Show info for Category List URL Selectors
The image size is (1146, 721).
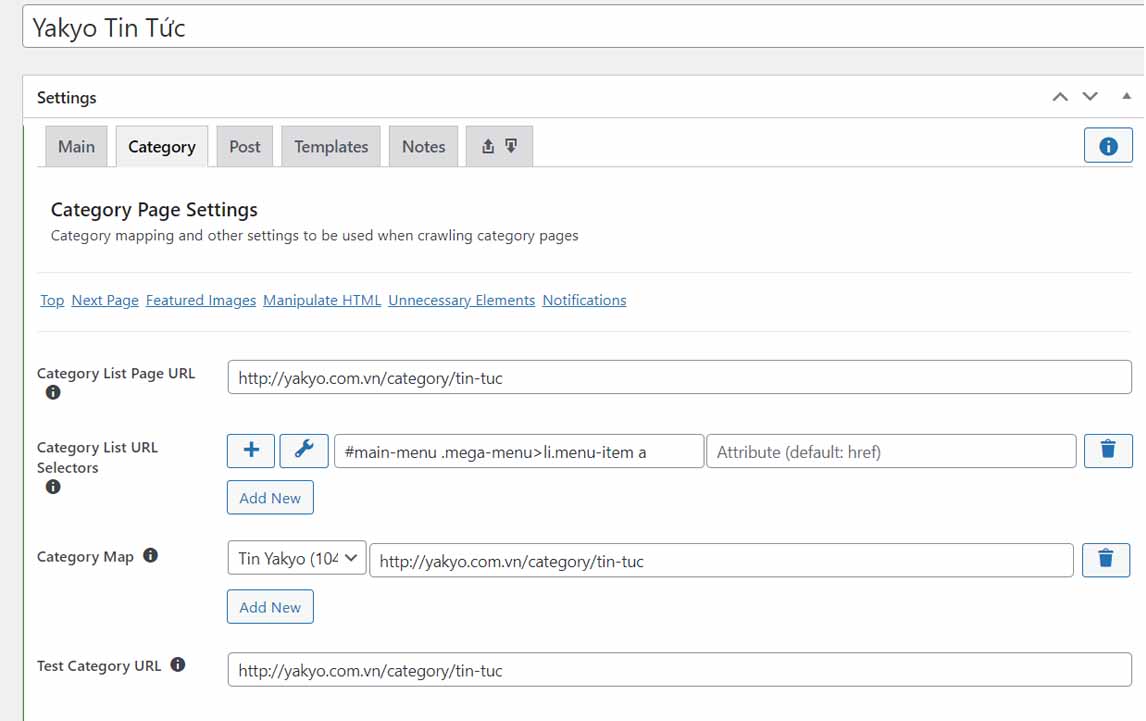[x=53, y=487]
